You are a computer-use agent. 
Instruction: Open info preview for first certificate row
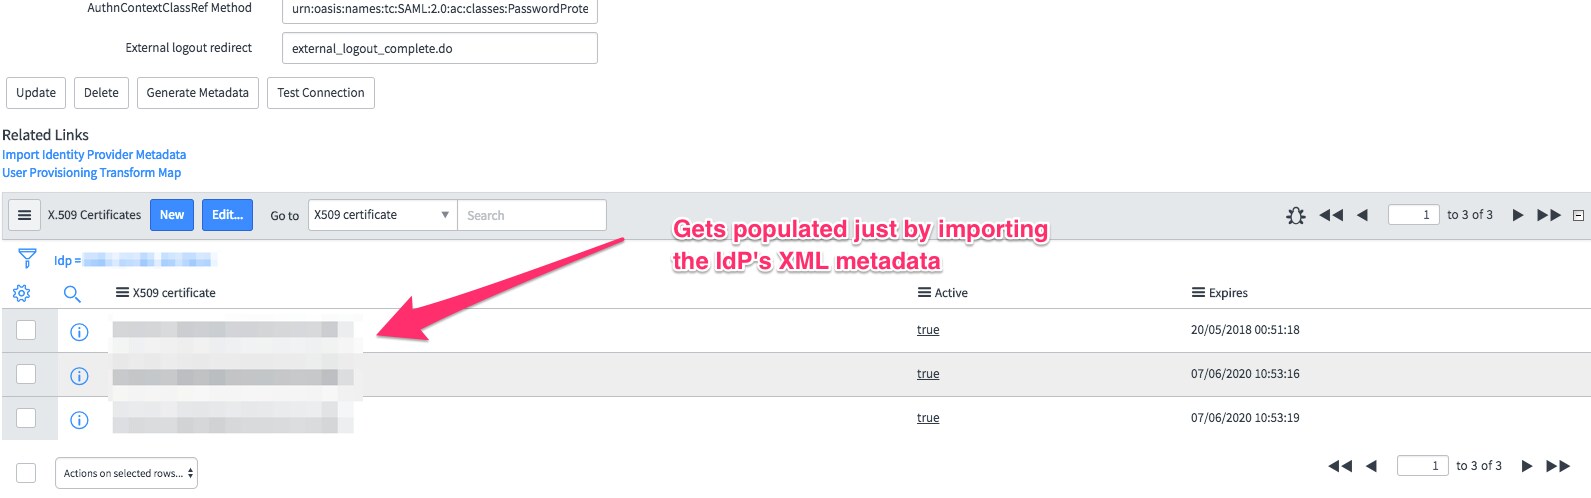click(79, 332)
